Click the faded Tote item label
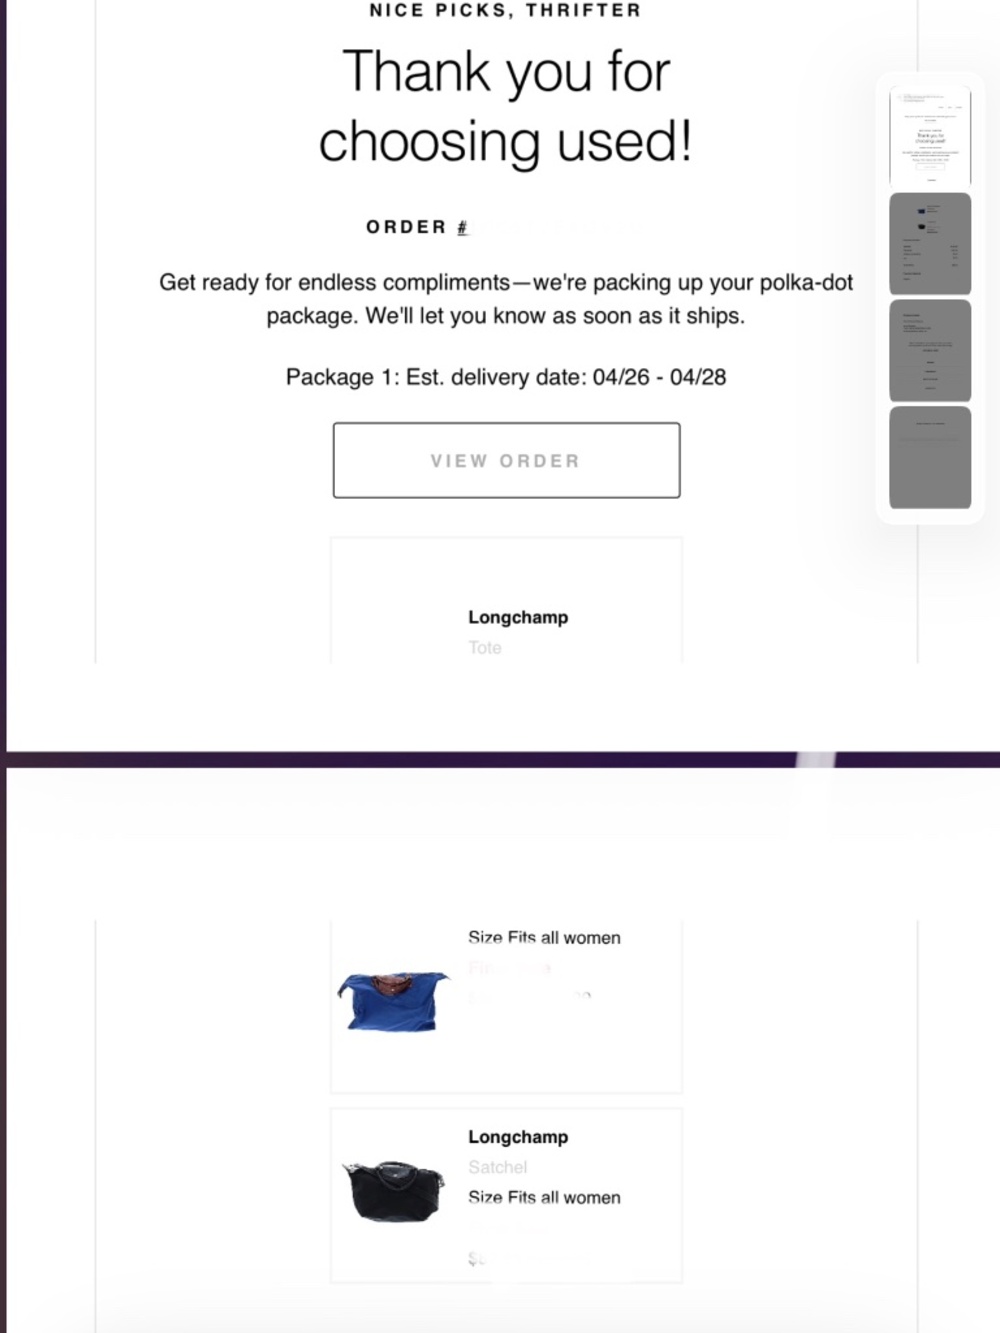The width and height of the screenshot is (1000, 1333). coord(485,647)
